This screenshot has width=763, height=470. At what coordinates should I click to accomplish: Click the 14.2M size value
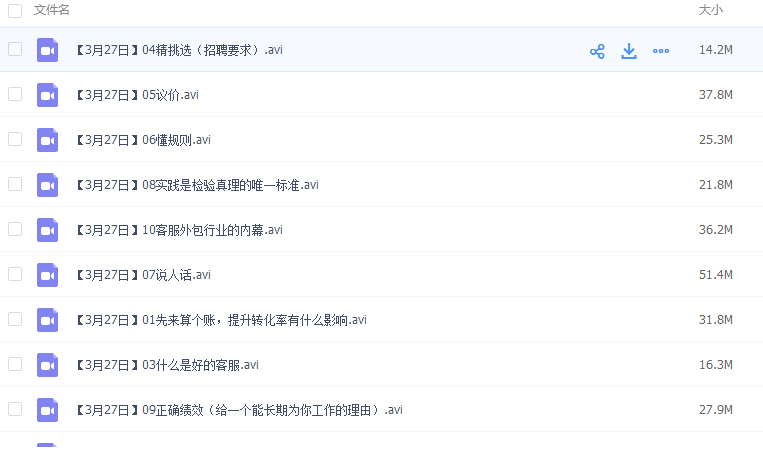[716, 50]
